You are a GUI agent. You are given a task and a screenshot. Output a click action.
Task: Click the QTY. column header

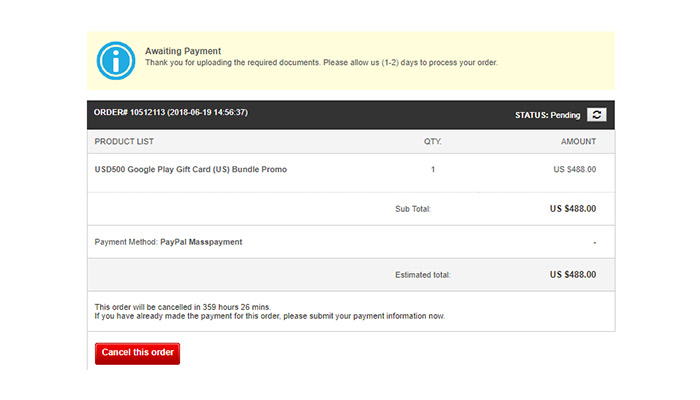[433, 142]
